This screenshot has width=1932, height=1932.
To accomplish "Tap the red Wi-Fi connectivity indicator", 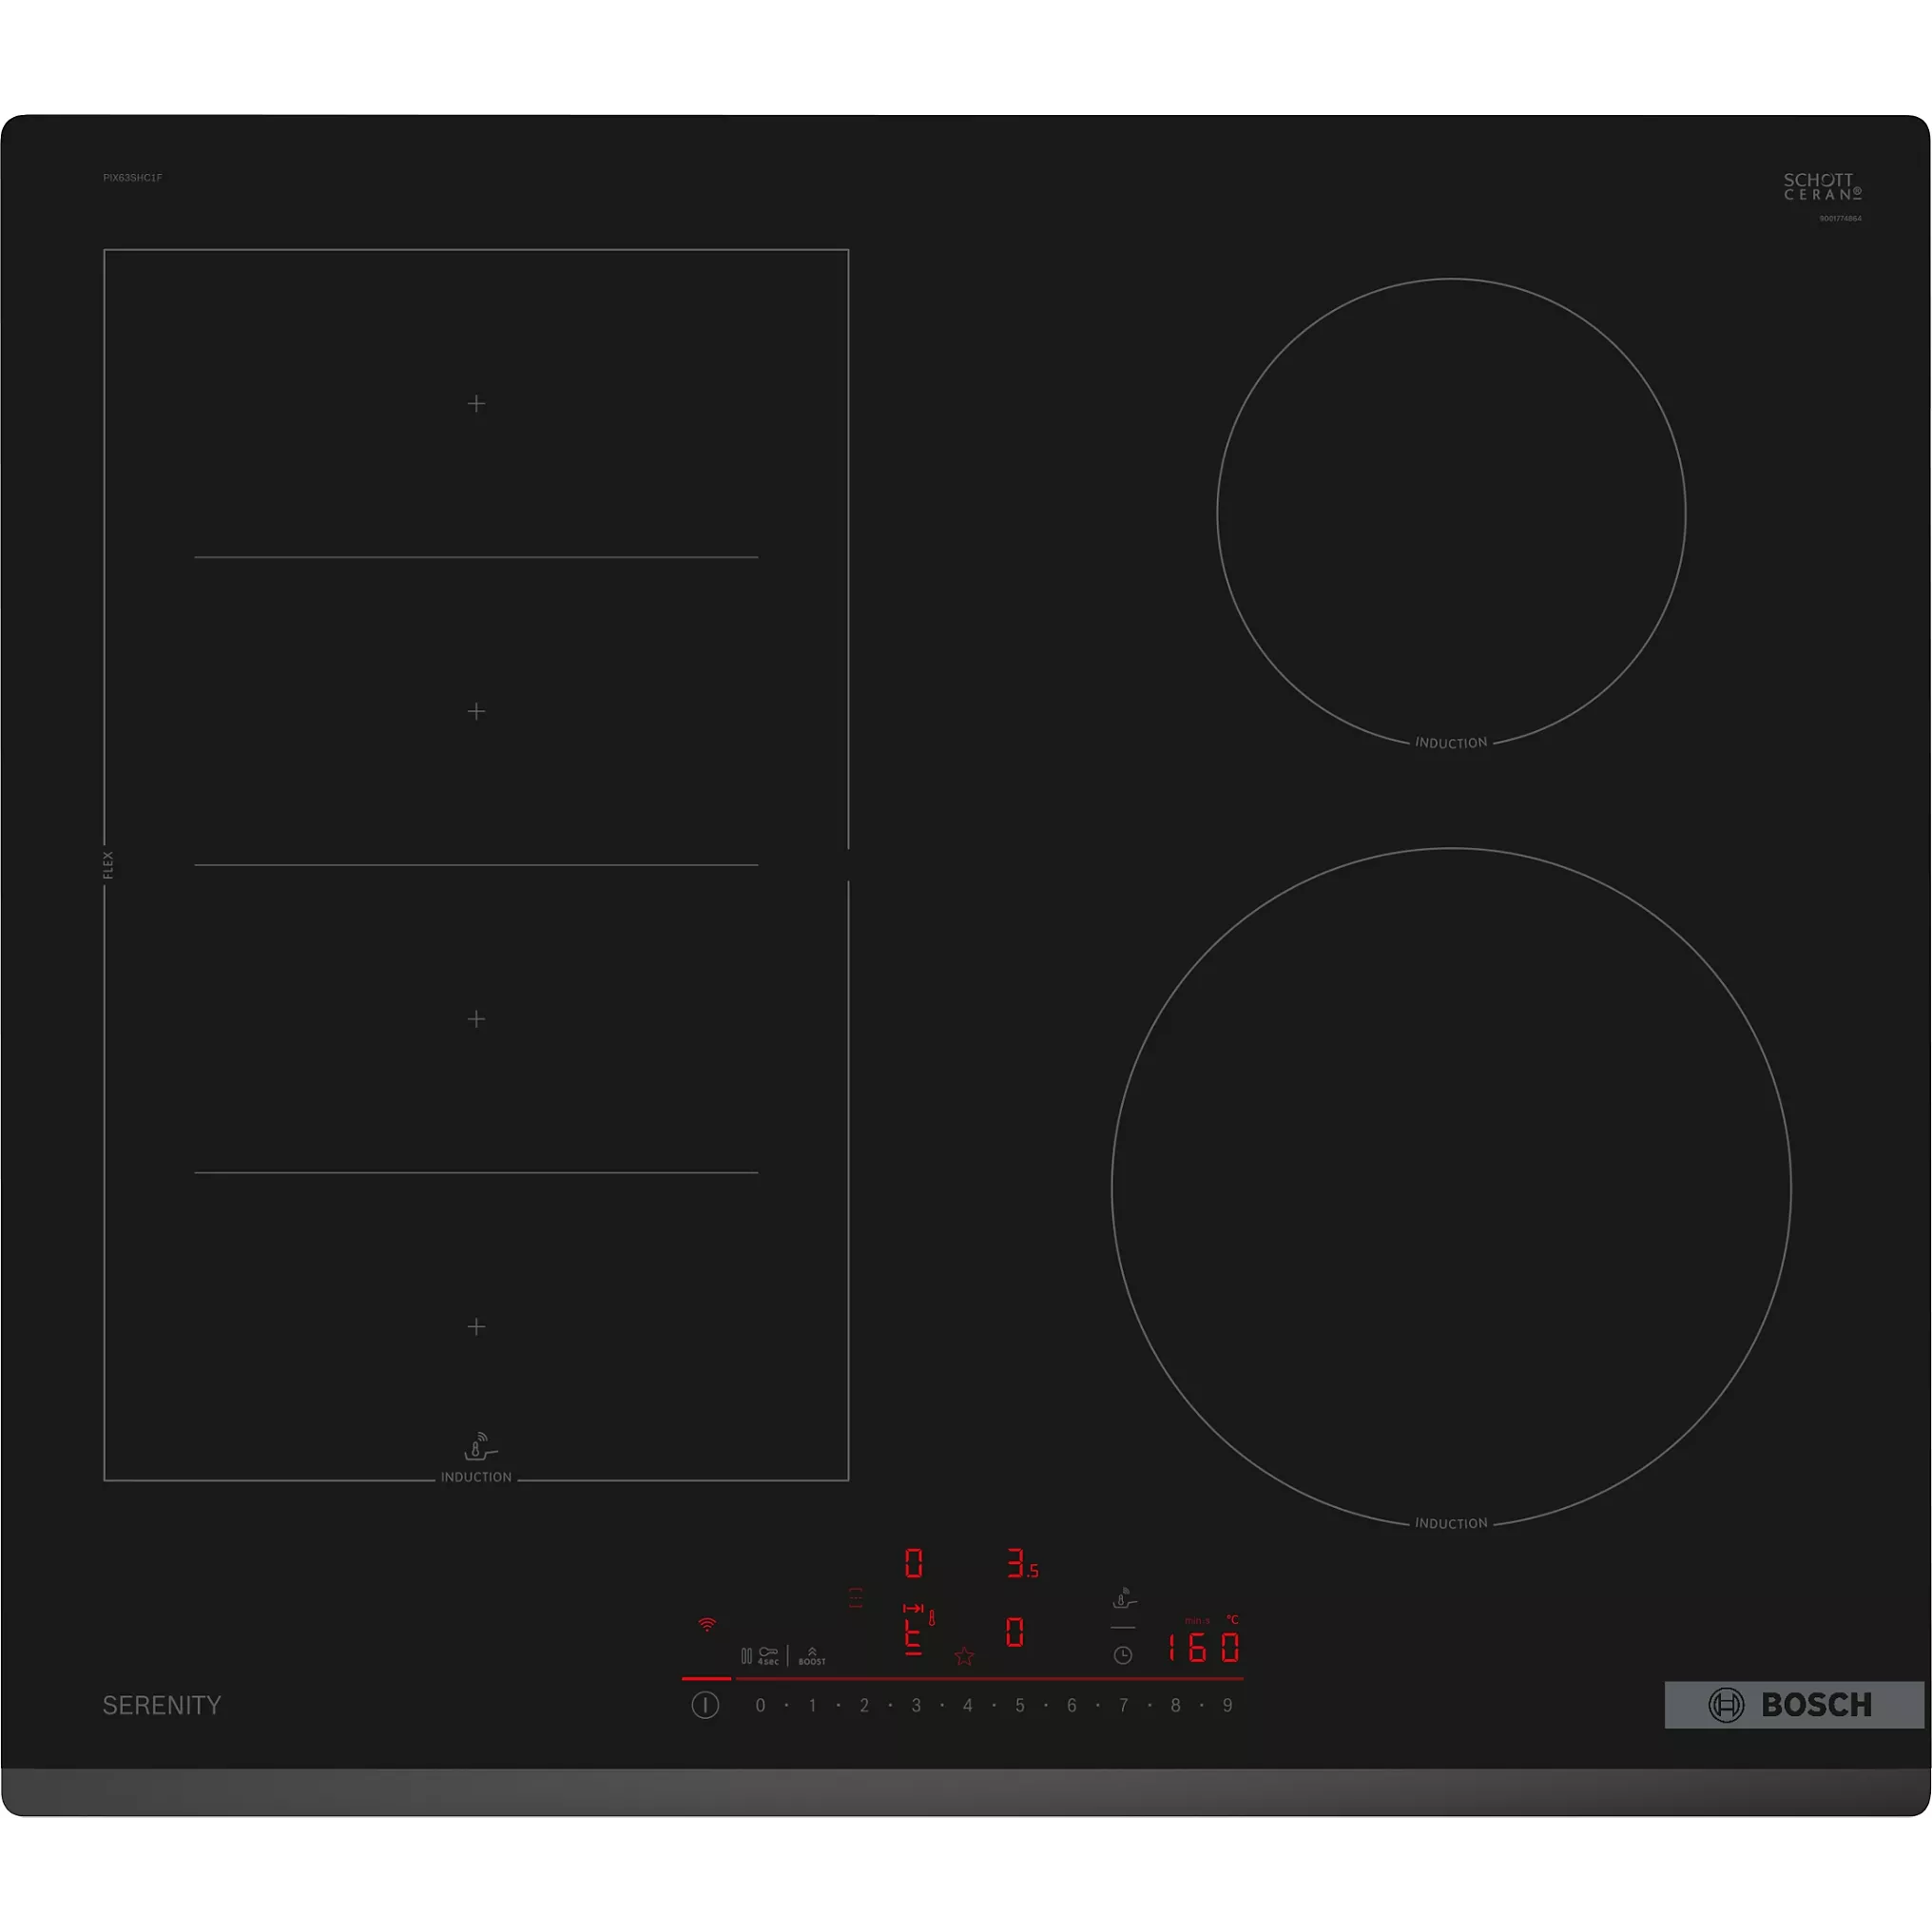I will [707, 1625].
